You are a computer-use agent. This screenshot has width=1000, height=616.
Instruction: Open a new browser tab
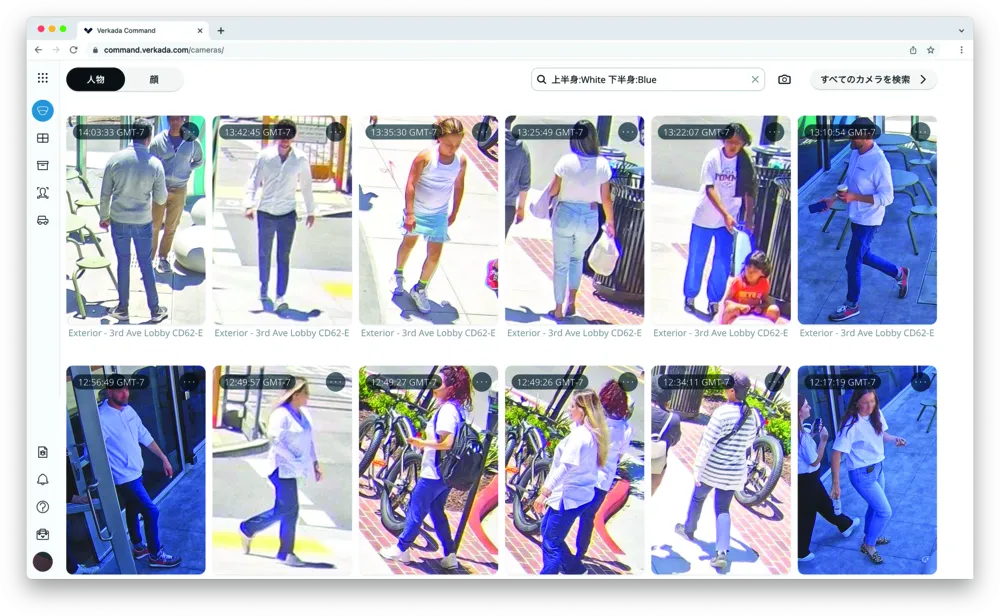pyautogui.click(x=221, y=30)
